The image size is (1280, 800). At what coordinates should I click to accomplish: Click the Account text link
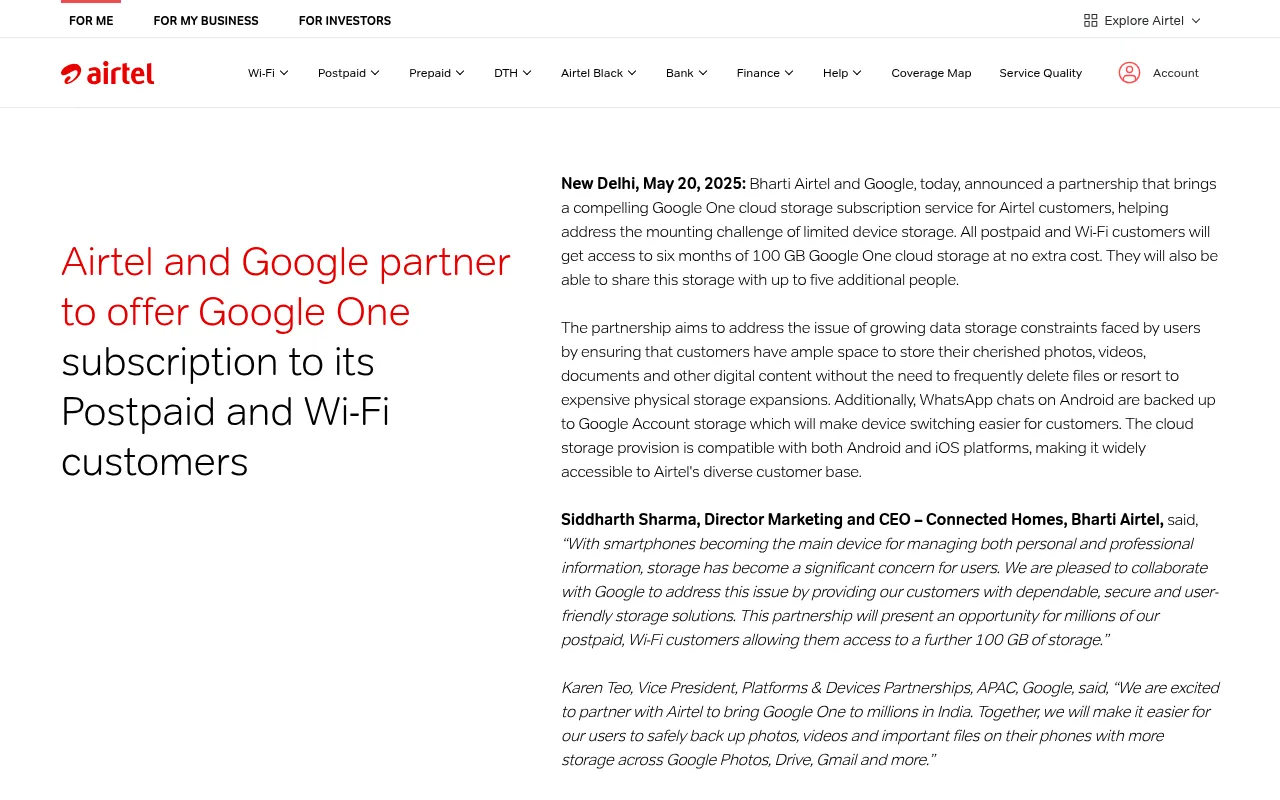coord(1176,73)
